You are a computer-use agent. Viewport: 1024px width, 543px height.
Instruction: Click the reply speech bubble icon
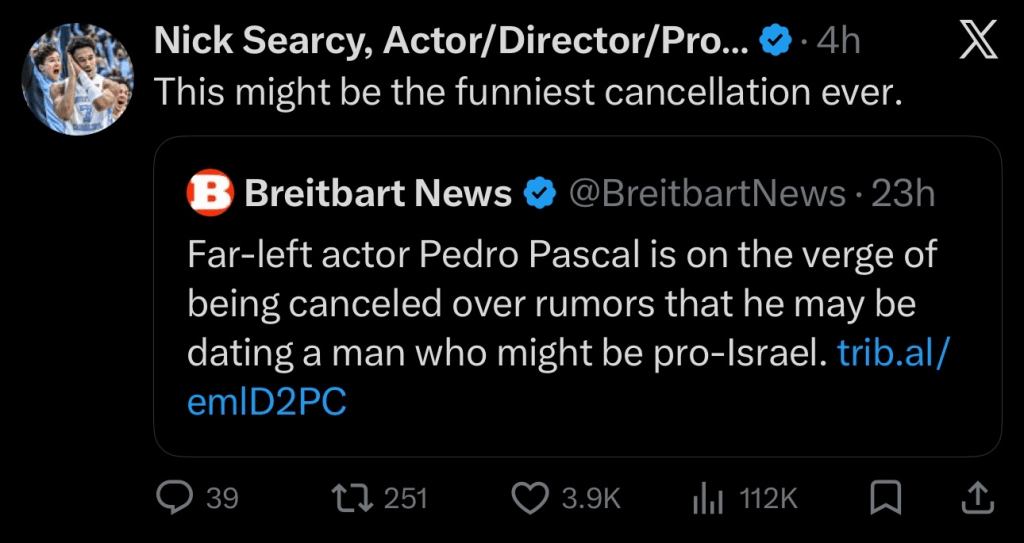coord(178,497)
